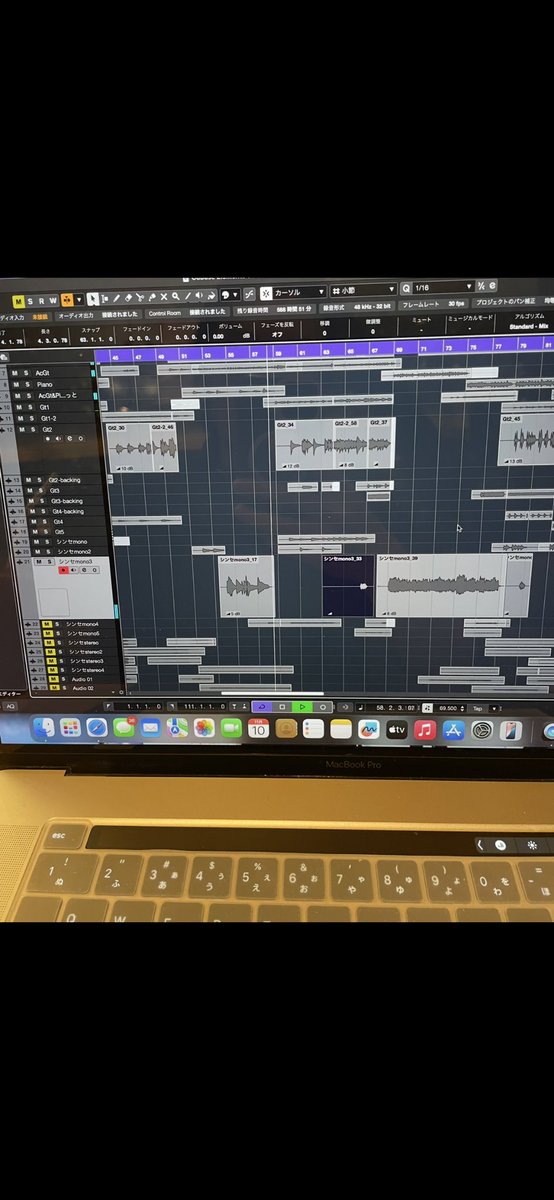Click the R read automation button in toolbar
Image resolution: width=554 pixels, height=1200 pixels.
coord(41,301)
